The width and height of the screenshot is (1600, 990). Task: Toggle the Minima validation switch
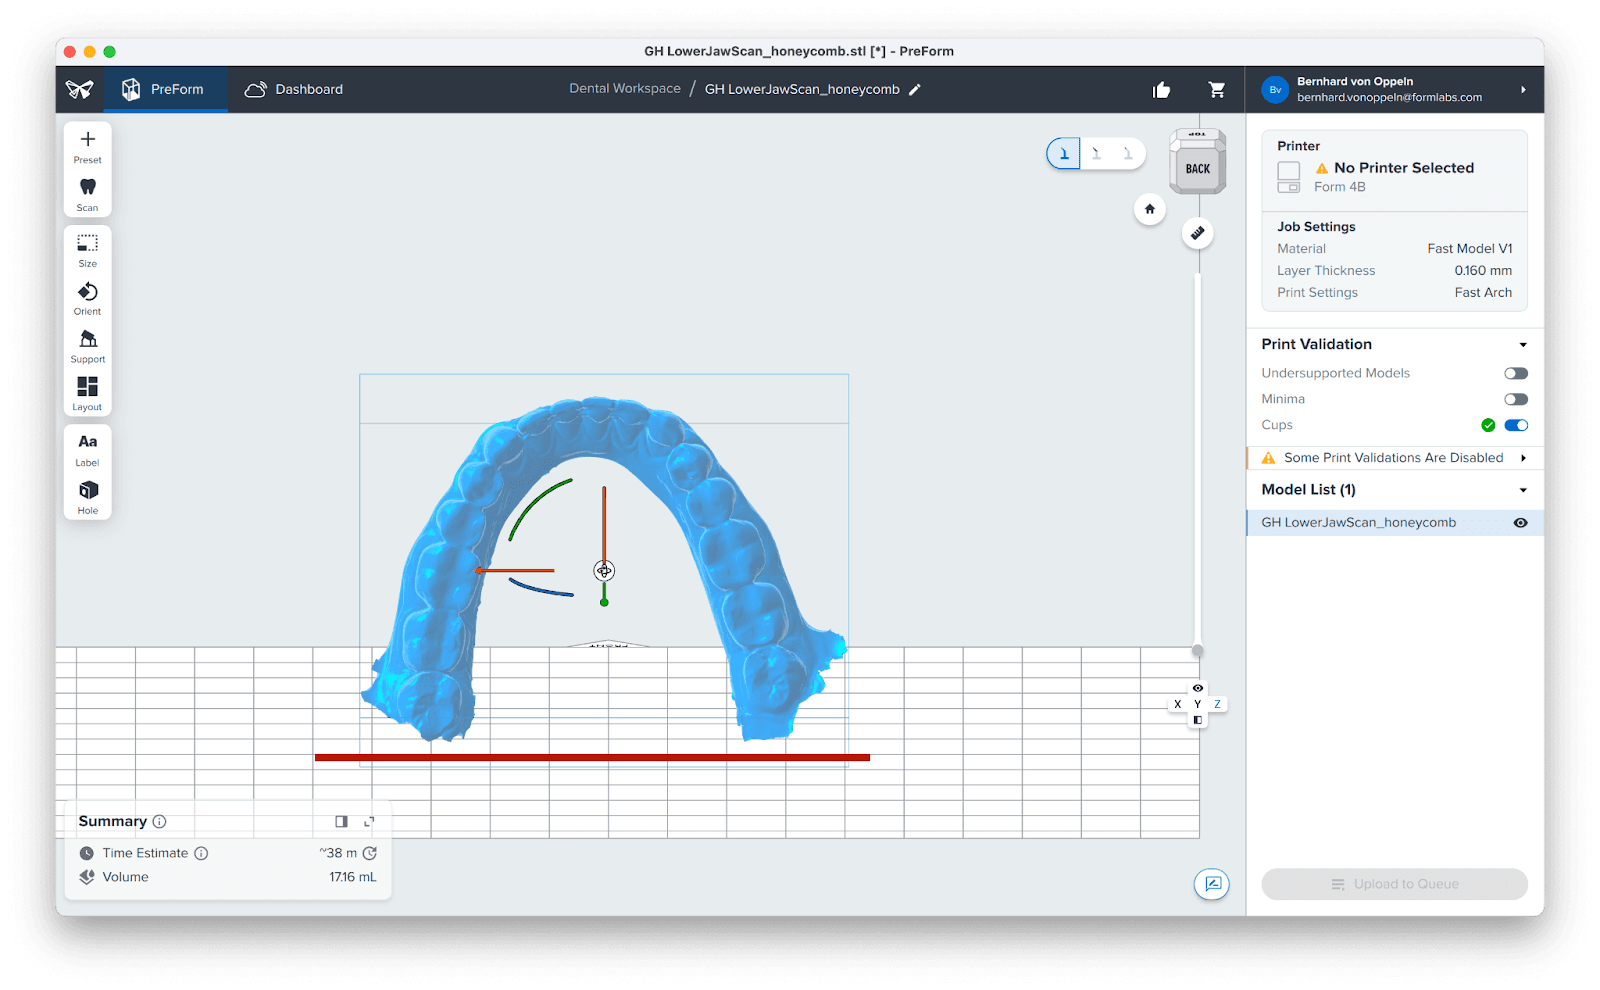click(1516, 399)
